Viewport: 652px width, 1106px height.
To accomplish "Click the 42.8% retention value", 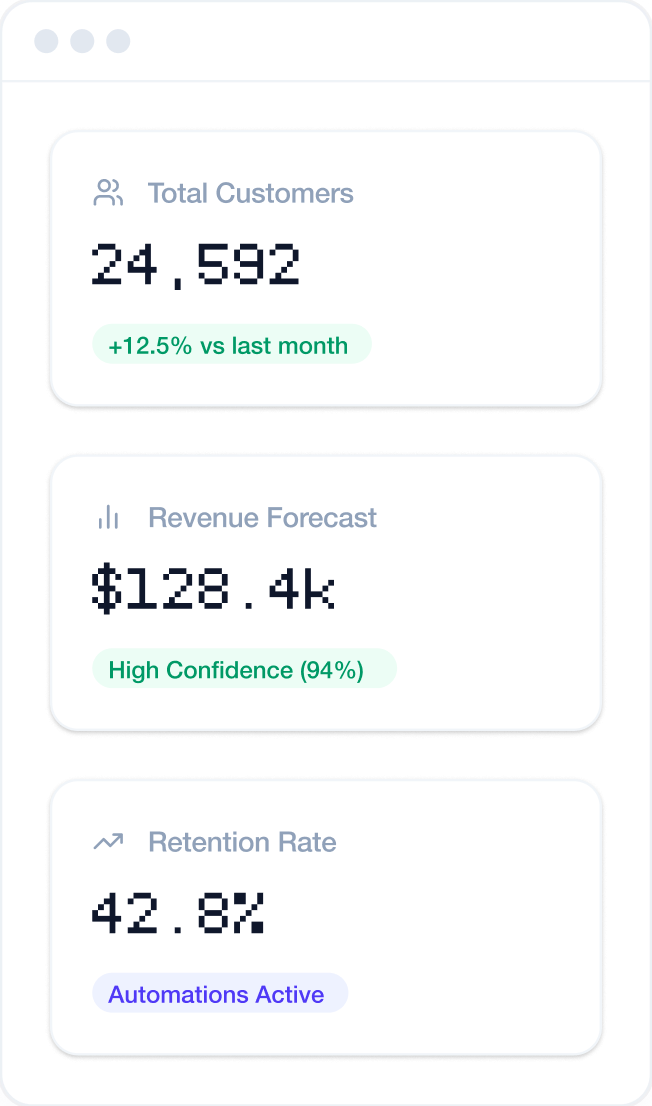I will (x=180, y=914).
